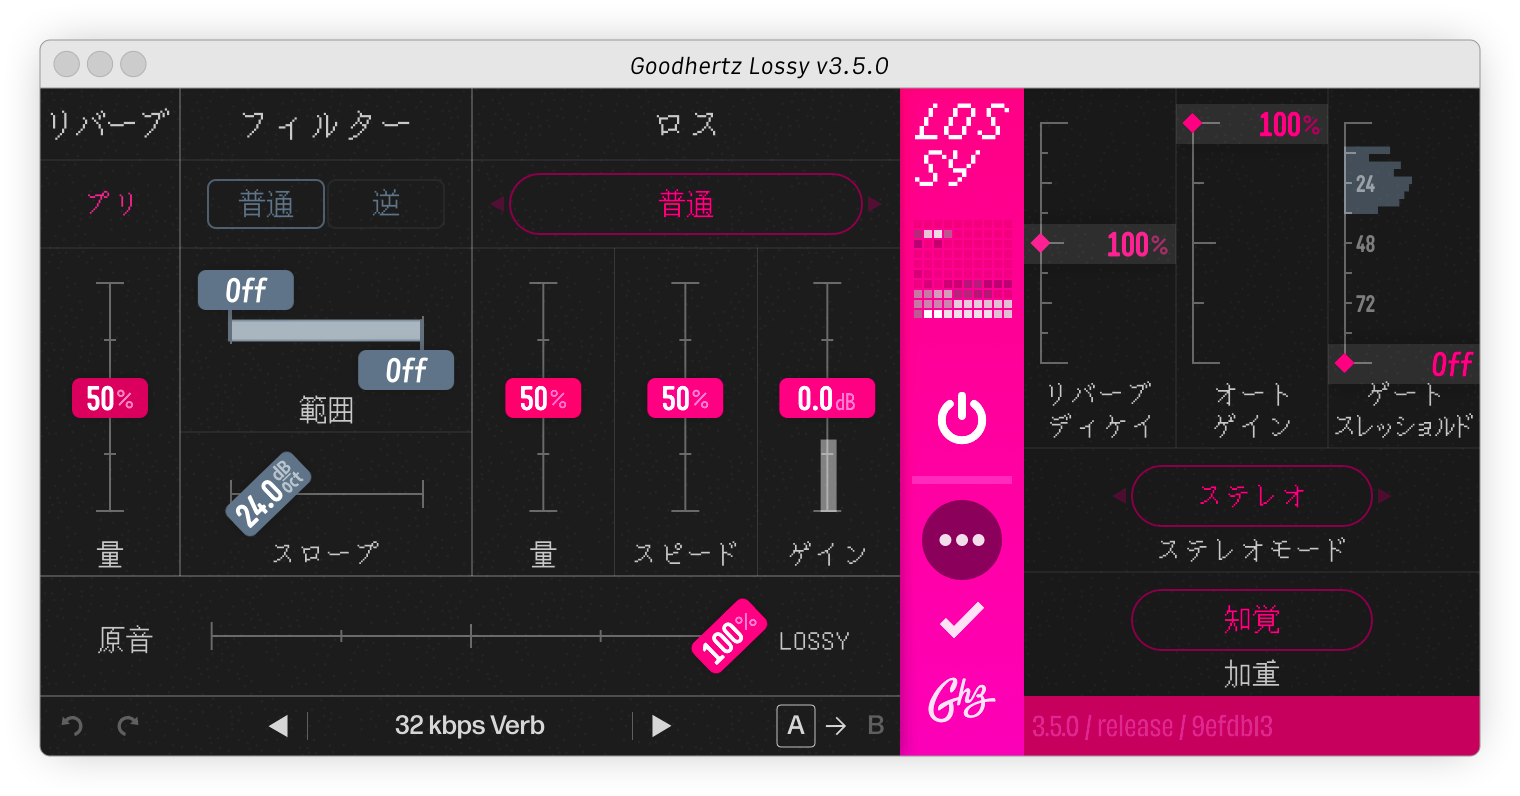Open the ロス mode 普通 dropdown
The height and width of the screenshot is (796, 1520).
point(686,204)
